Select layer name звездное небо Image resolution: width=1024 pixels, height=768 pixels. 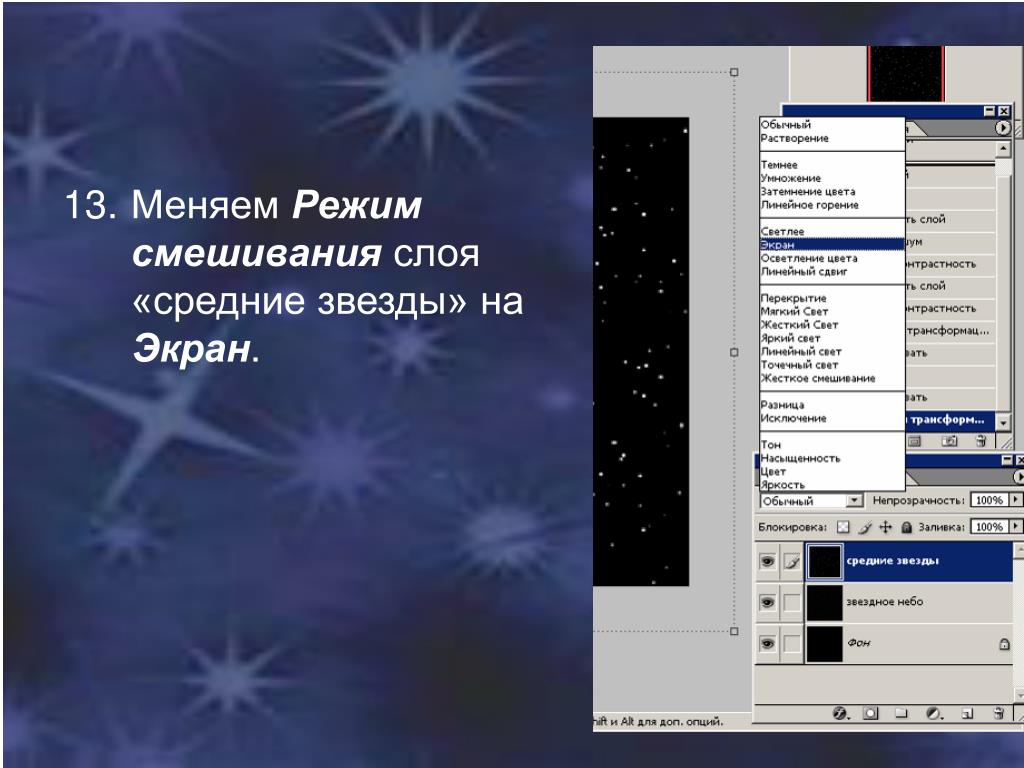click(x=884, y=601)
